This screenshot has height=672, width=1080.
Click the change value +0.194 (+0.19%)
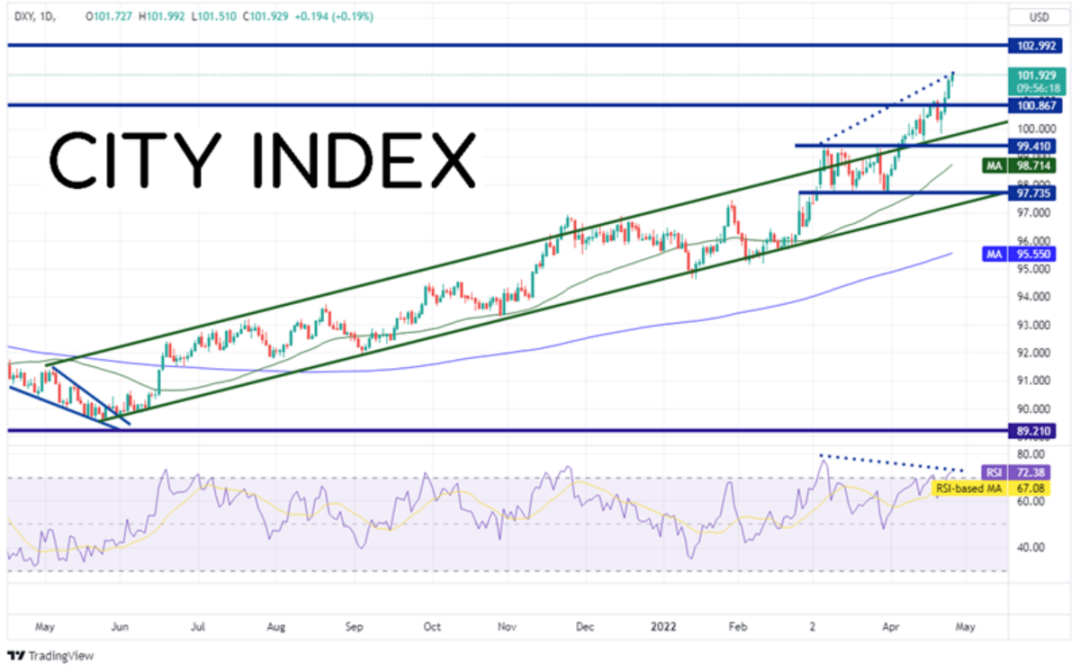[334, 16]
